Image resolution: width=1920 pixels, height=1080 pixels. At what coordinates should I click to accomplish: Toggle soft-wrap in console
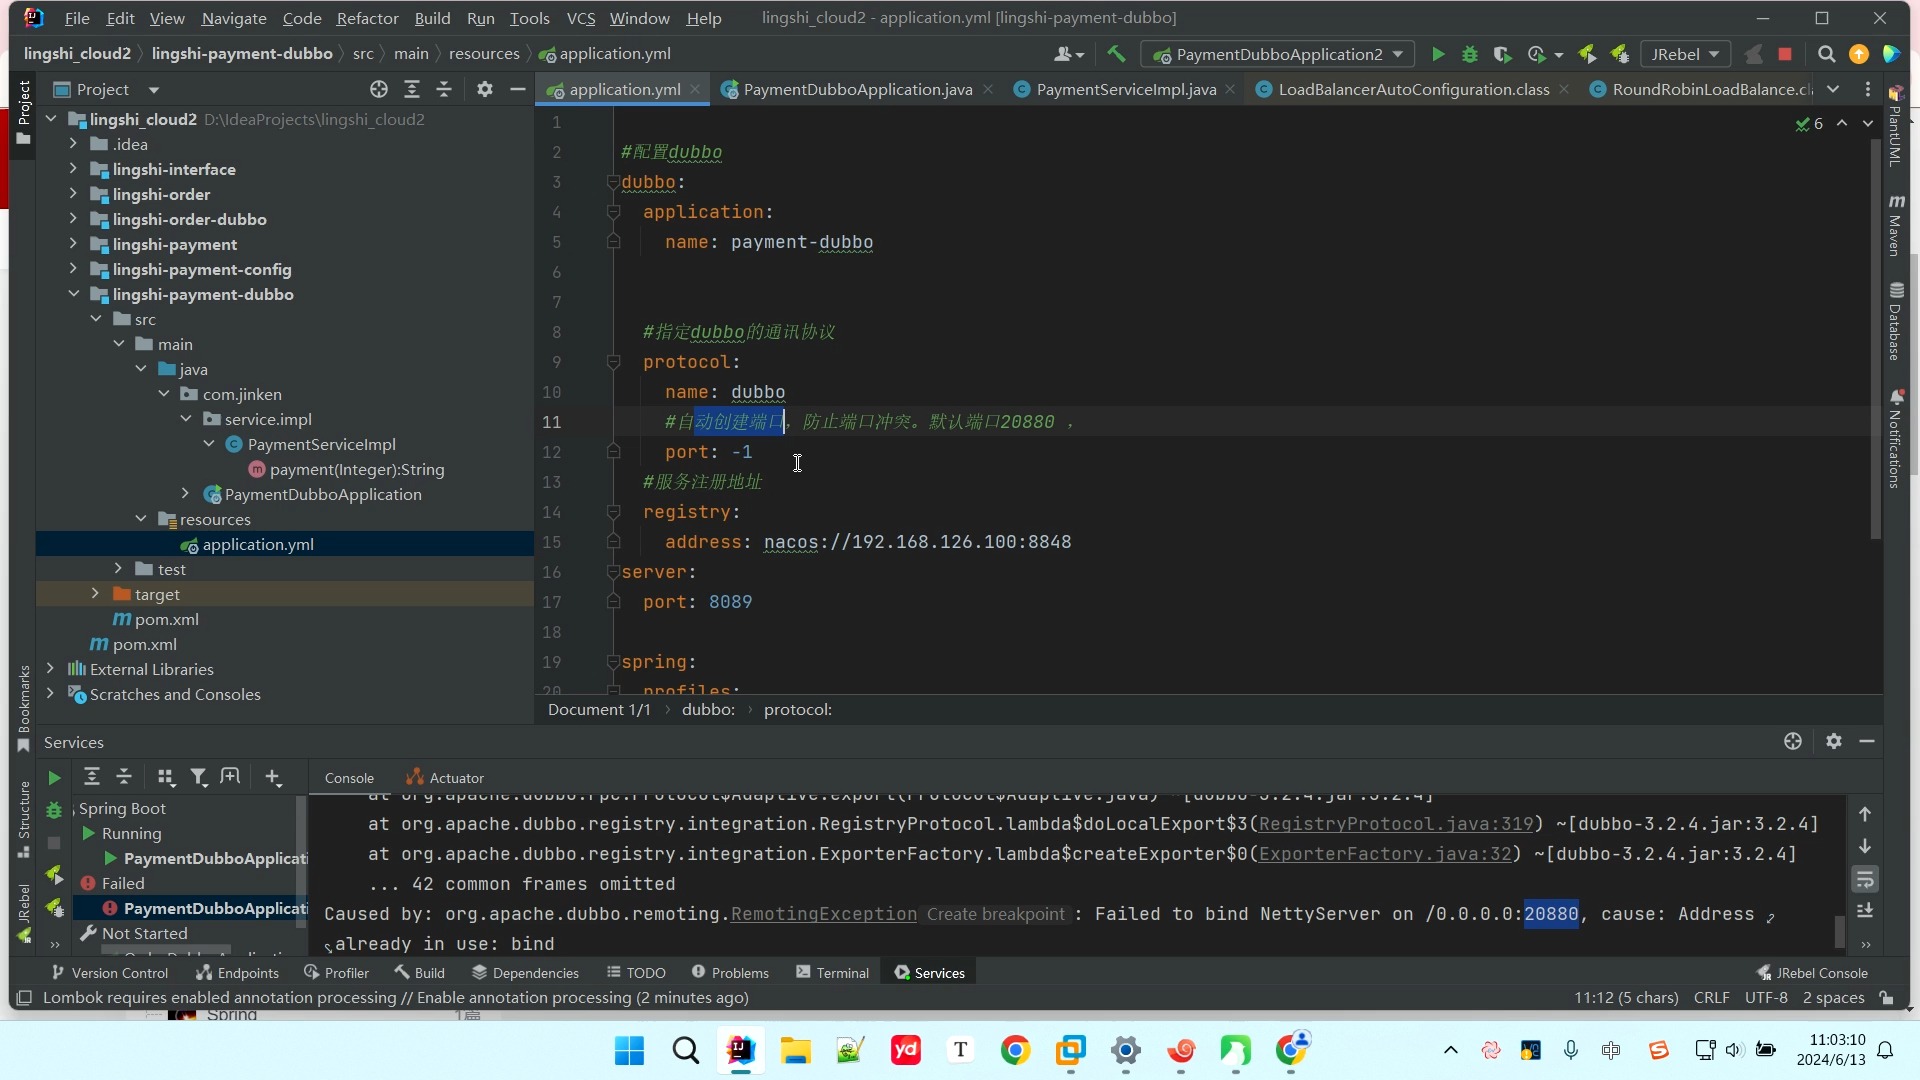click(x=1865, y=879)
